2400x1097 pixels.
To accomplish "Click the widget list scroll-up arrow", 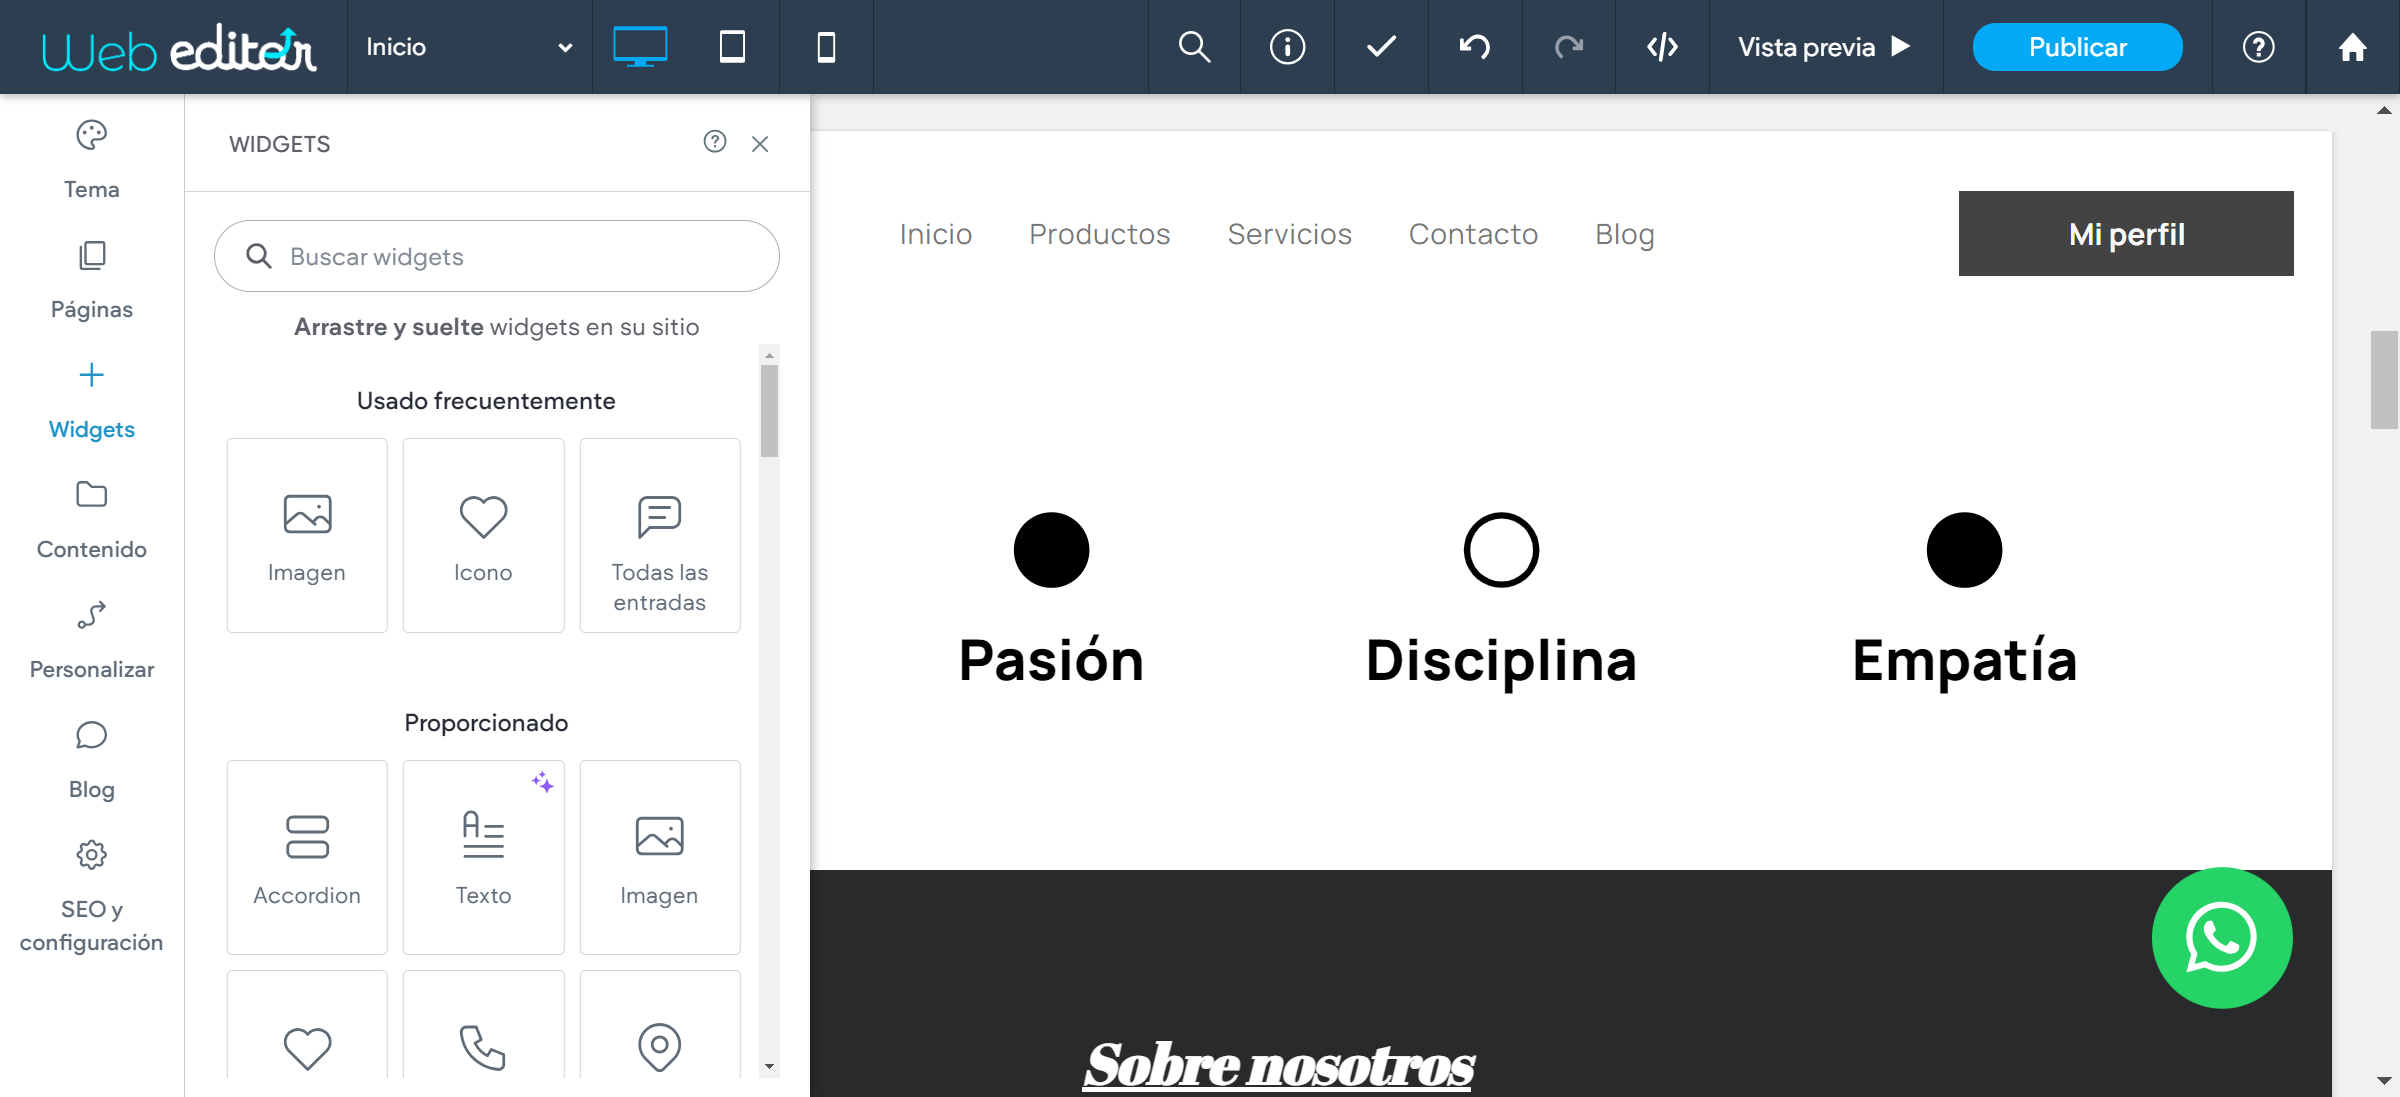I will point(769,354).
